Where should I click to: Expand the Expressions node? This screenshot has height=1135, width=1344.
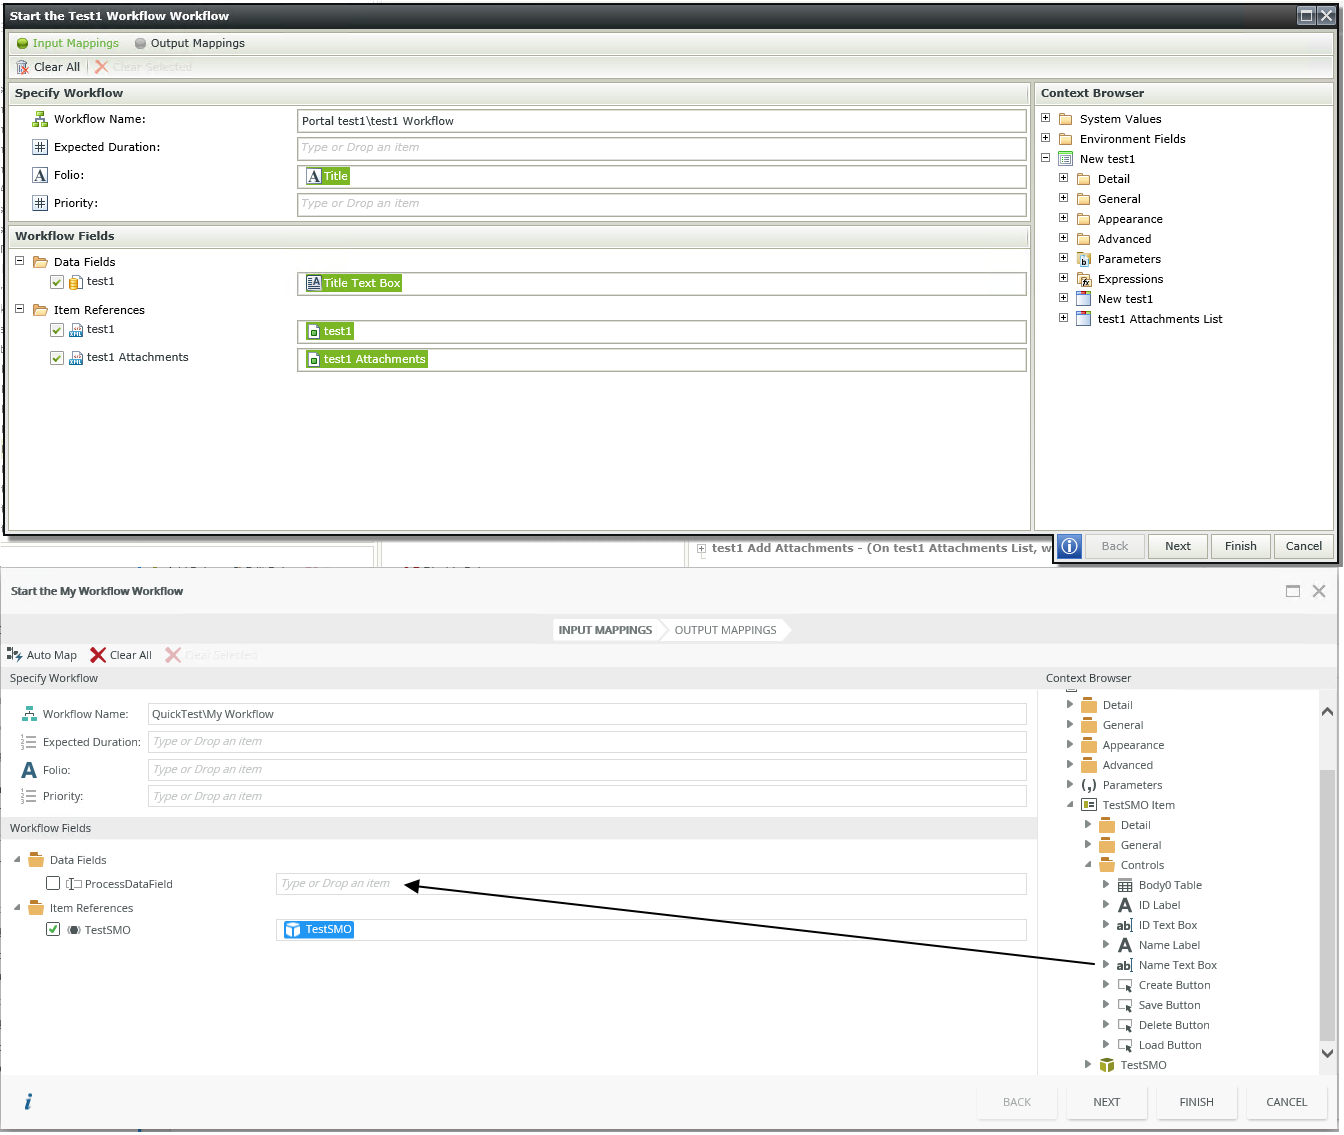[x=1064, y=278]
